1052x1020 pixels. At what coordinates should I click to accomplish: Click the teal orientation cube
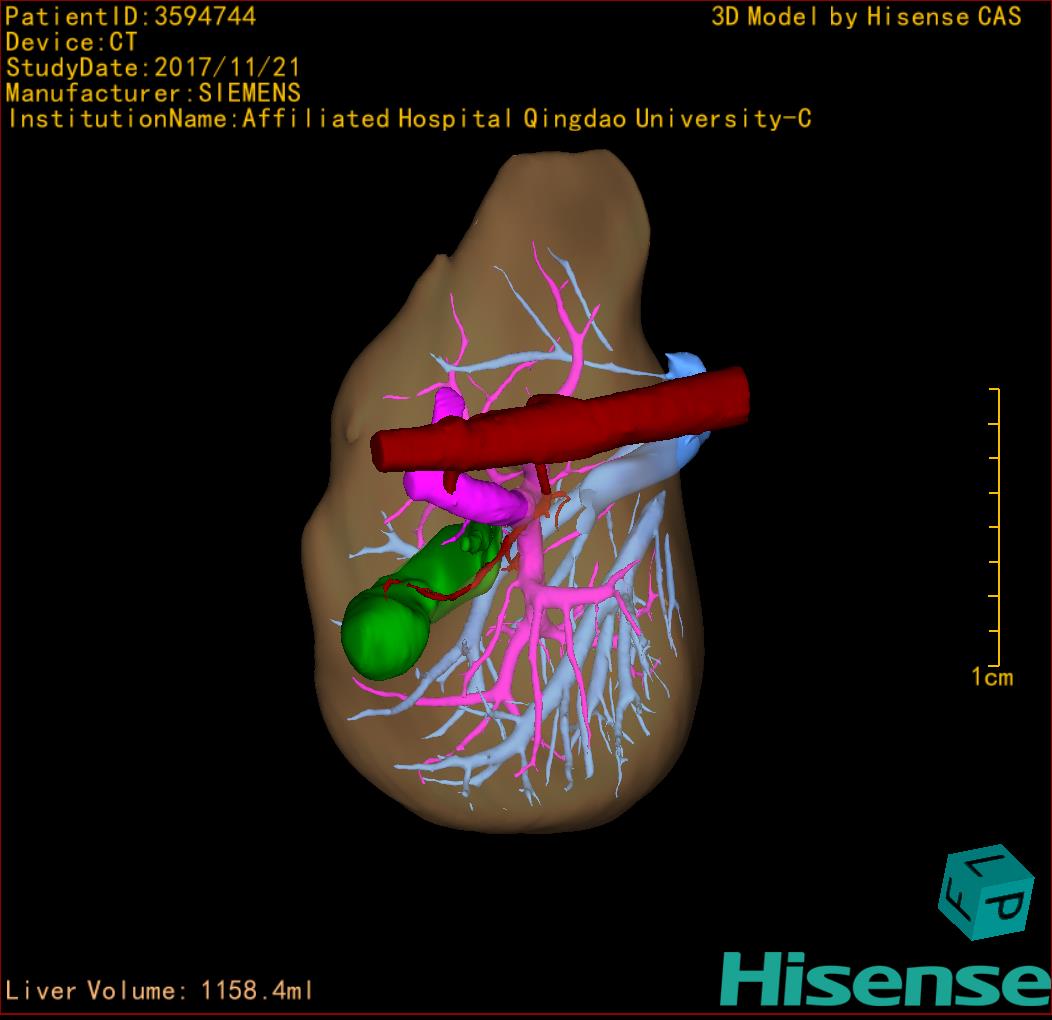(986, 892)
